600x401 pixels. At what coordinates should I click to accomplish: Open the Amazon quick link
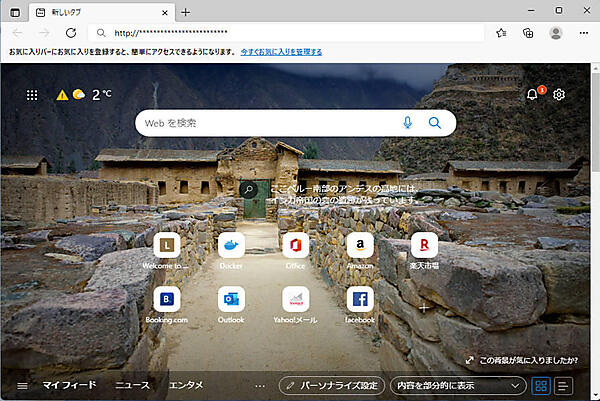pos(360,250)
